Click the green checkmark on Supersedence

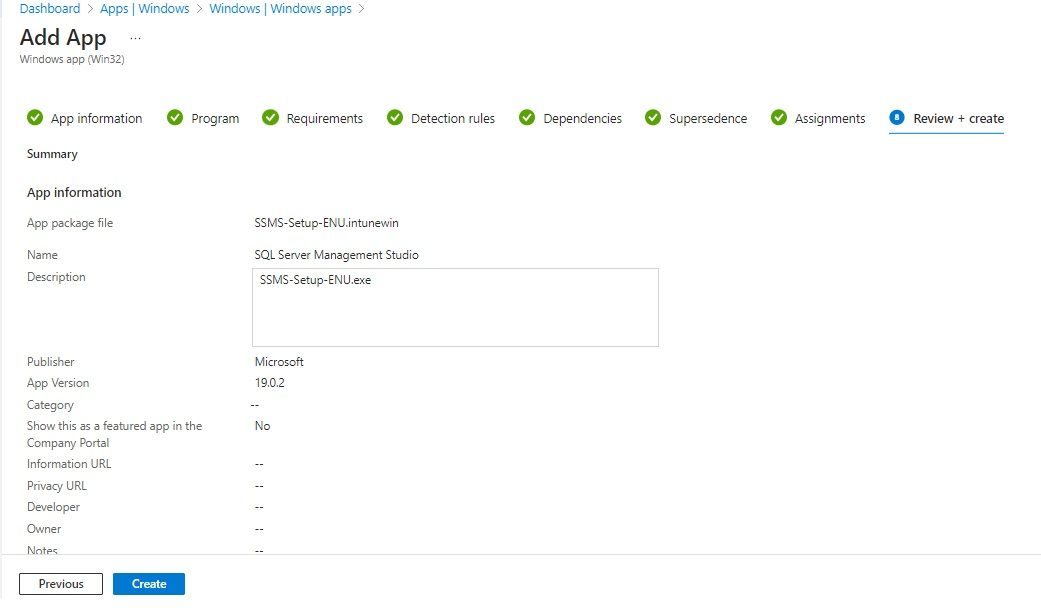652,118
